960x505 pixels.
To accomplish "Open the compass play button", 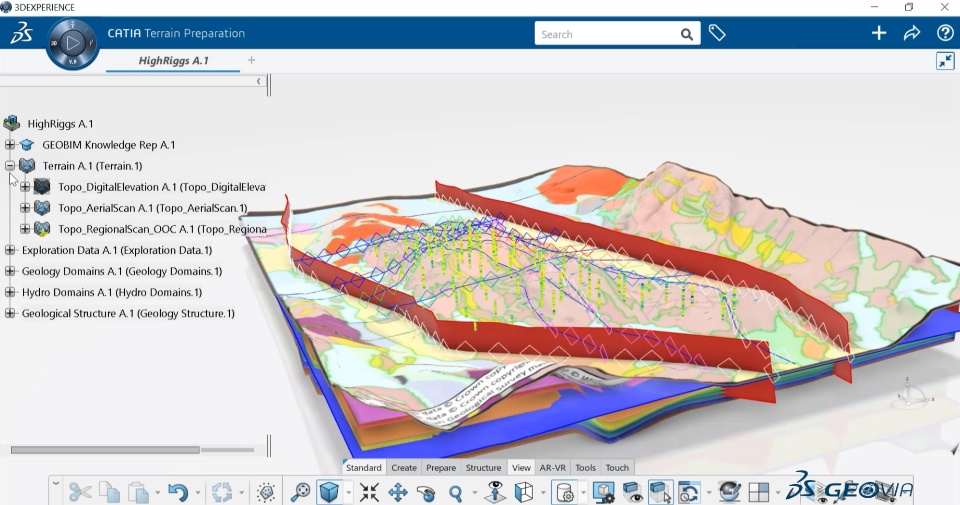I will click(72, 43).
